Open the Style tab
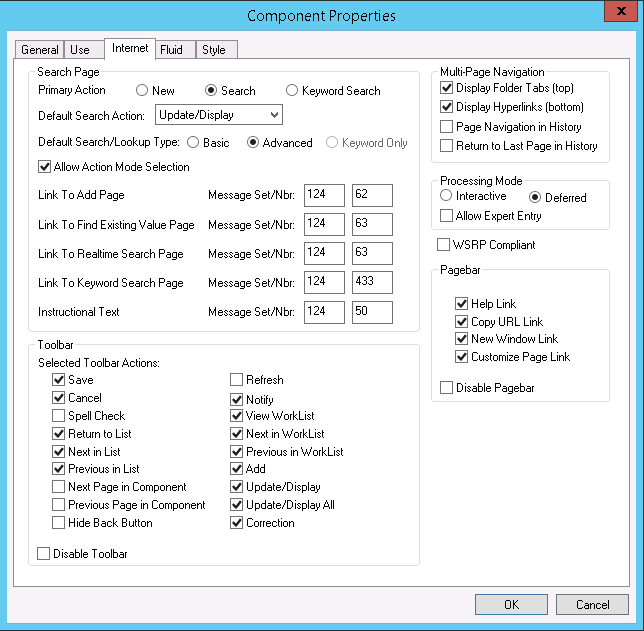 (216, 50)
